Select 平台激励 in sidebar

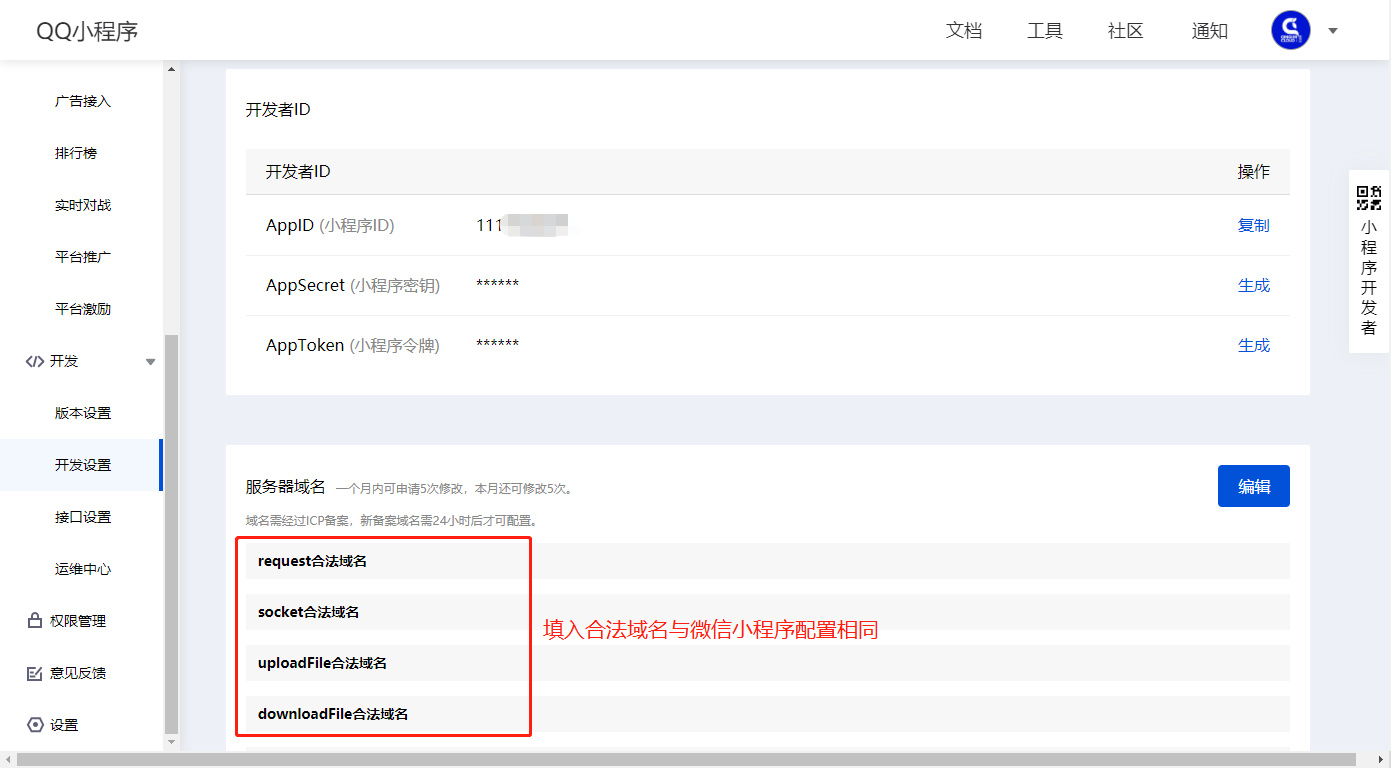pyautogui.click(x=83, y=309)
